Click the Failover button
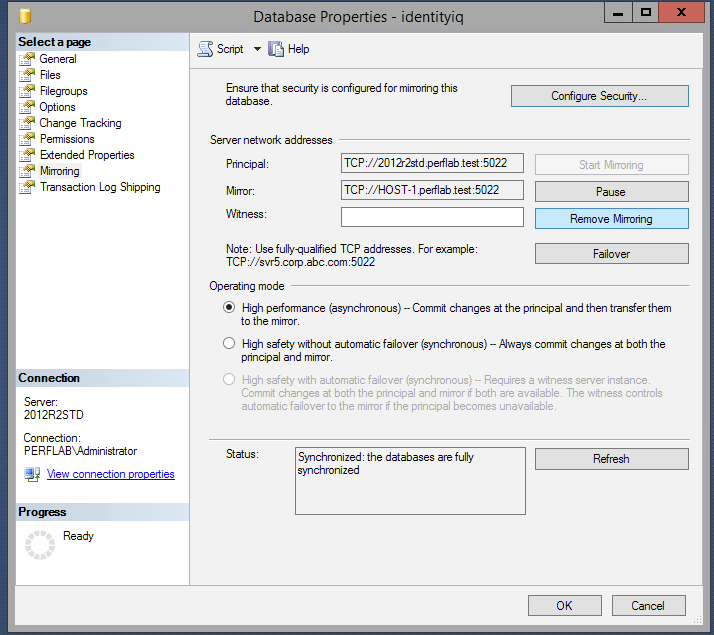Viewport: 714px width, 635px height. 611,254
